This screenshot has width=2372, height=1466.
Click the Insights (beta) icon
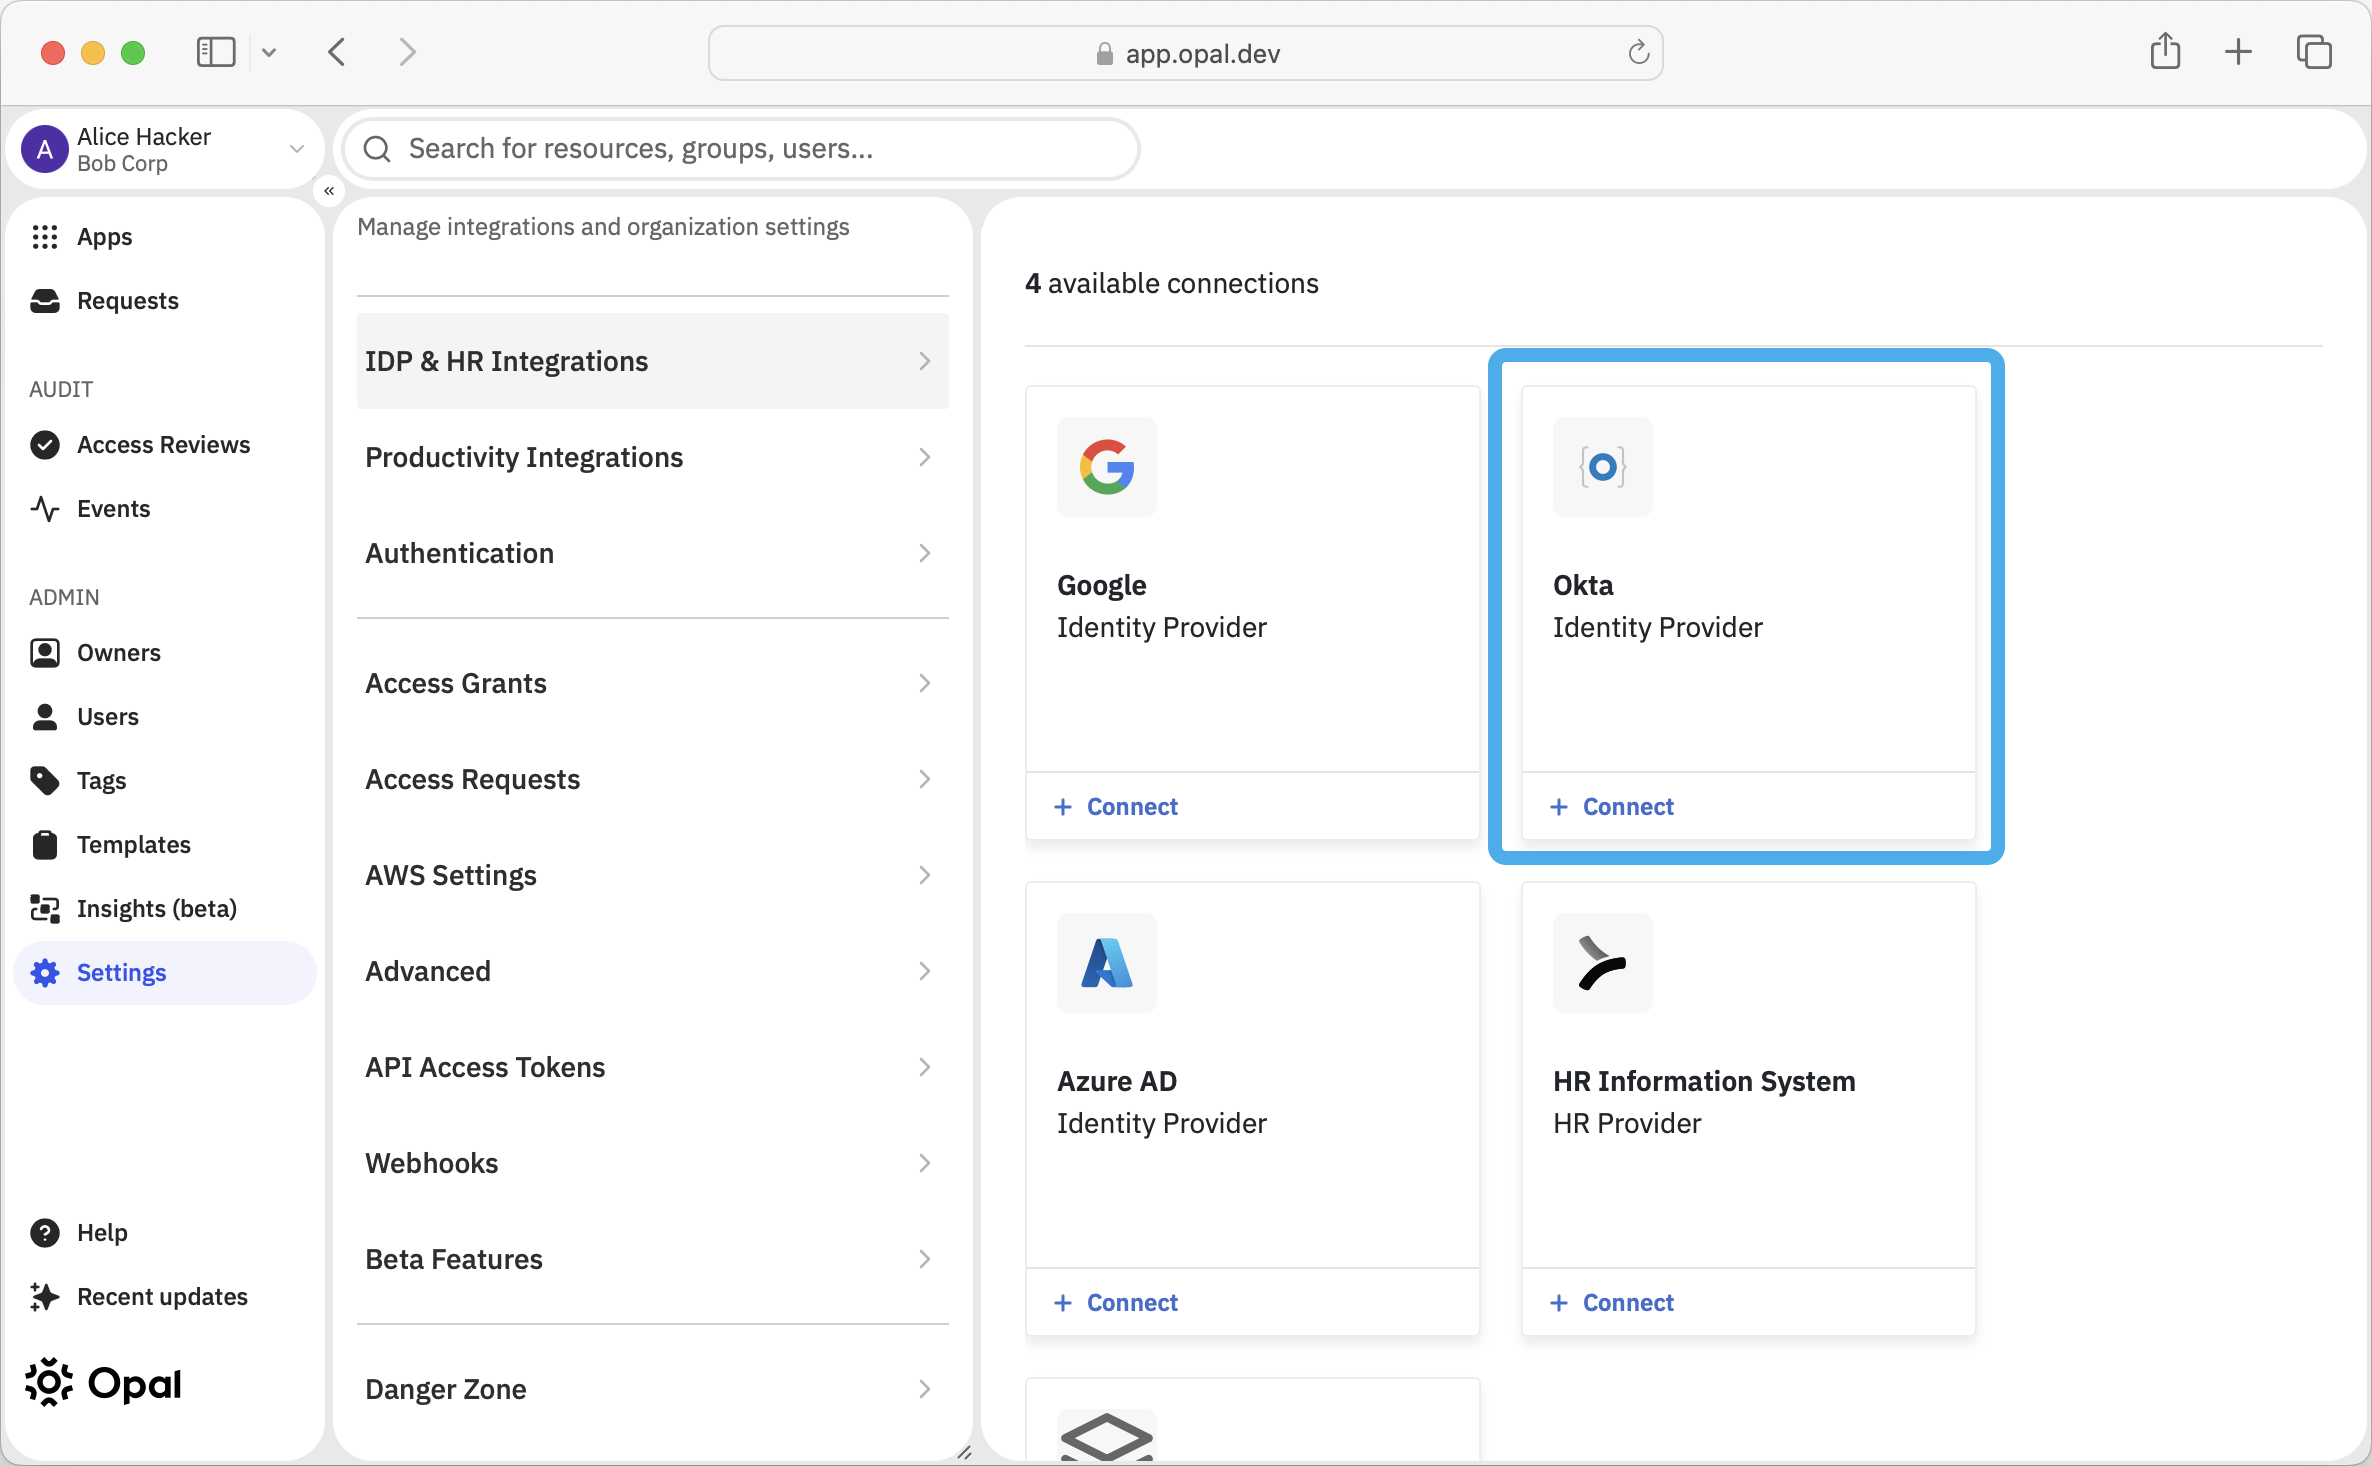(45, 909)
